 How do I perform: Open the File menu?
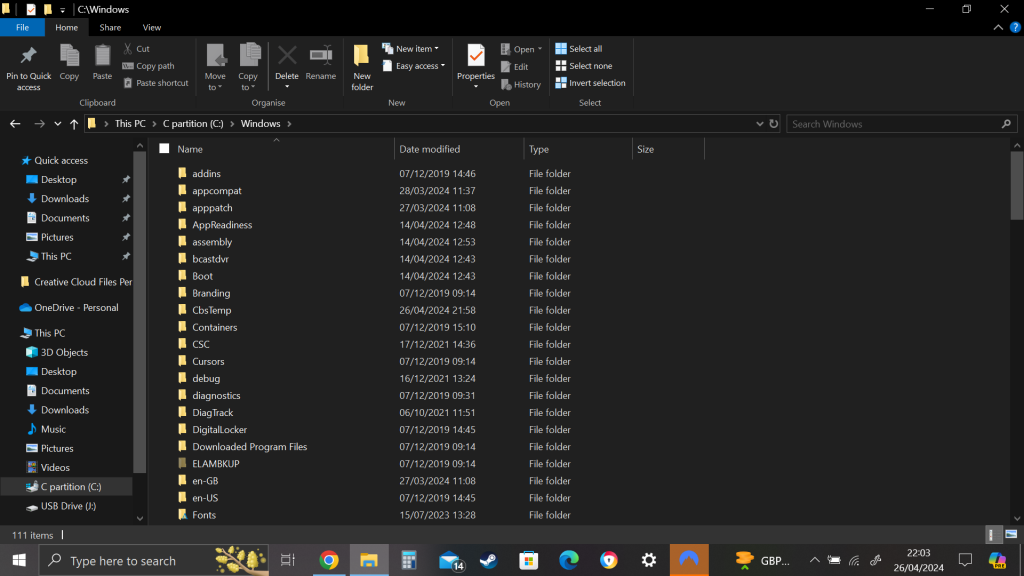[x=22, y=27]
